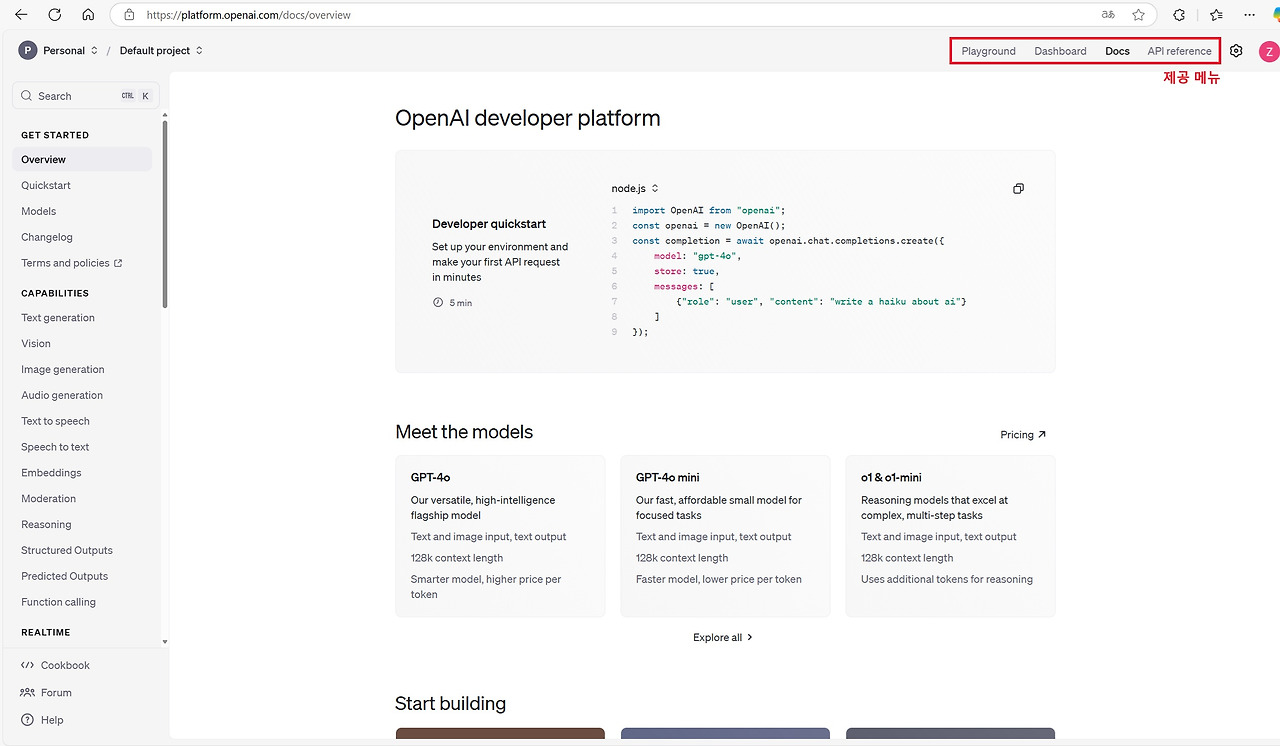Screen dimensions: 1280x746
Task: Change the node.js language selector
Action: click(x=635, y=188)
